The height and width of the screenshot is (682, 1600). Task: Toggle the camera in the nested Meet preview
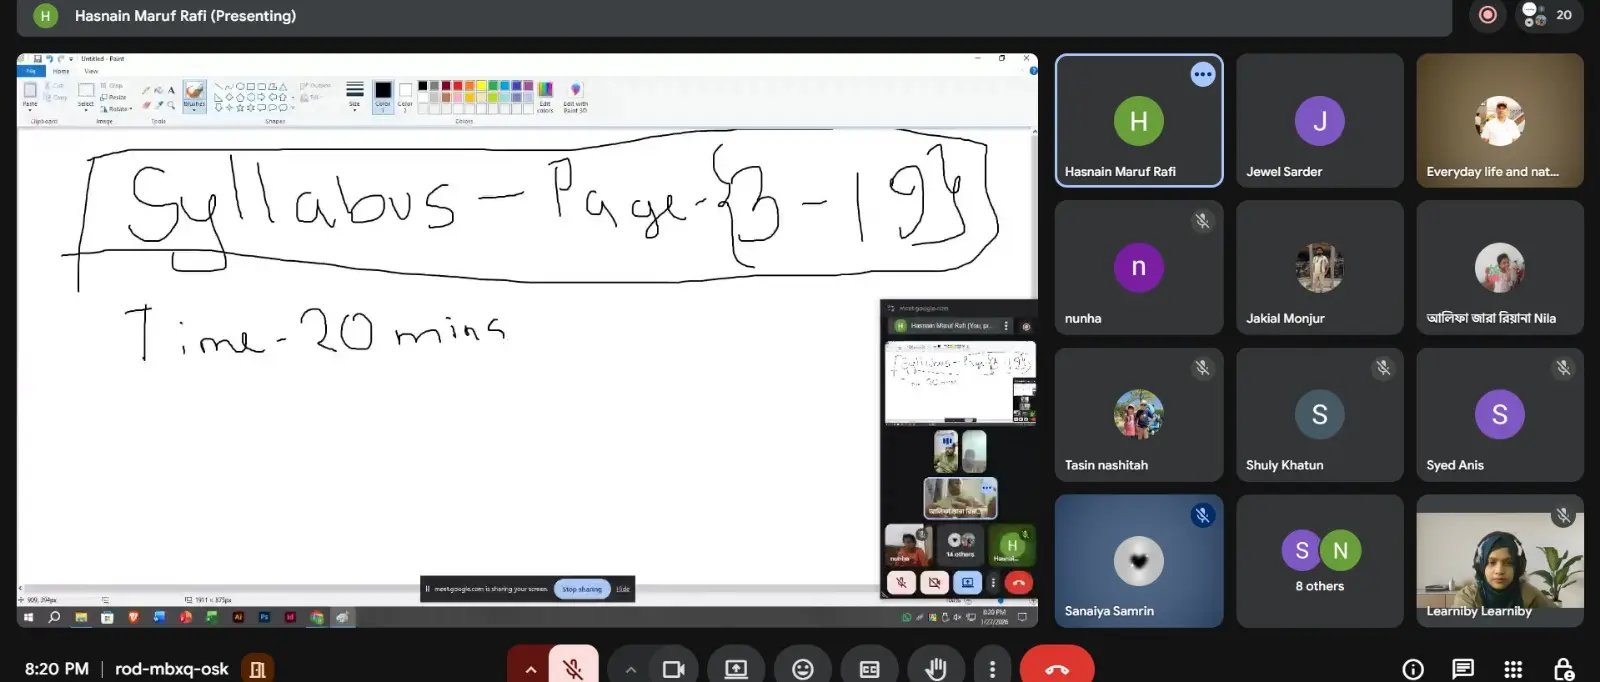934,582
